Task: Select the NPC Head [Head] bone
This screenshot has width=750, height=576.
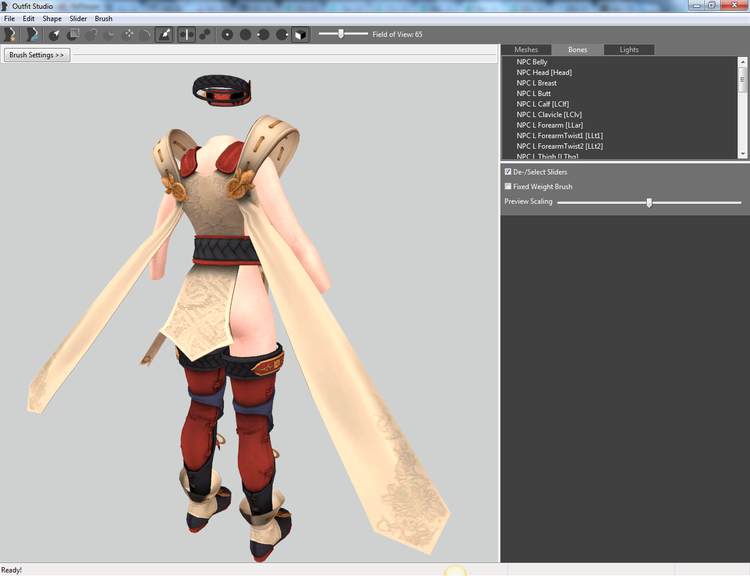Action: pos(544,72)
